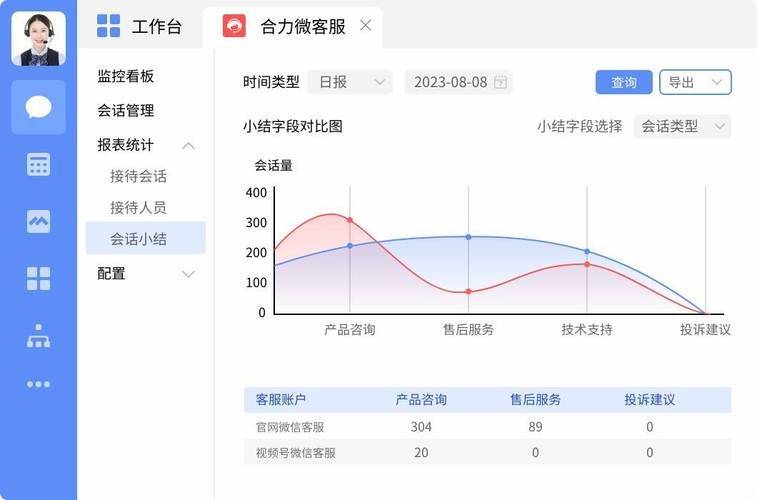Click the 合力微客服 red app icon
This screenshot has height=500, width=757.
click(234, 26)
